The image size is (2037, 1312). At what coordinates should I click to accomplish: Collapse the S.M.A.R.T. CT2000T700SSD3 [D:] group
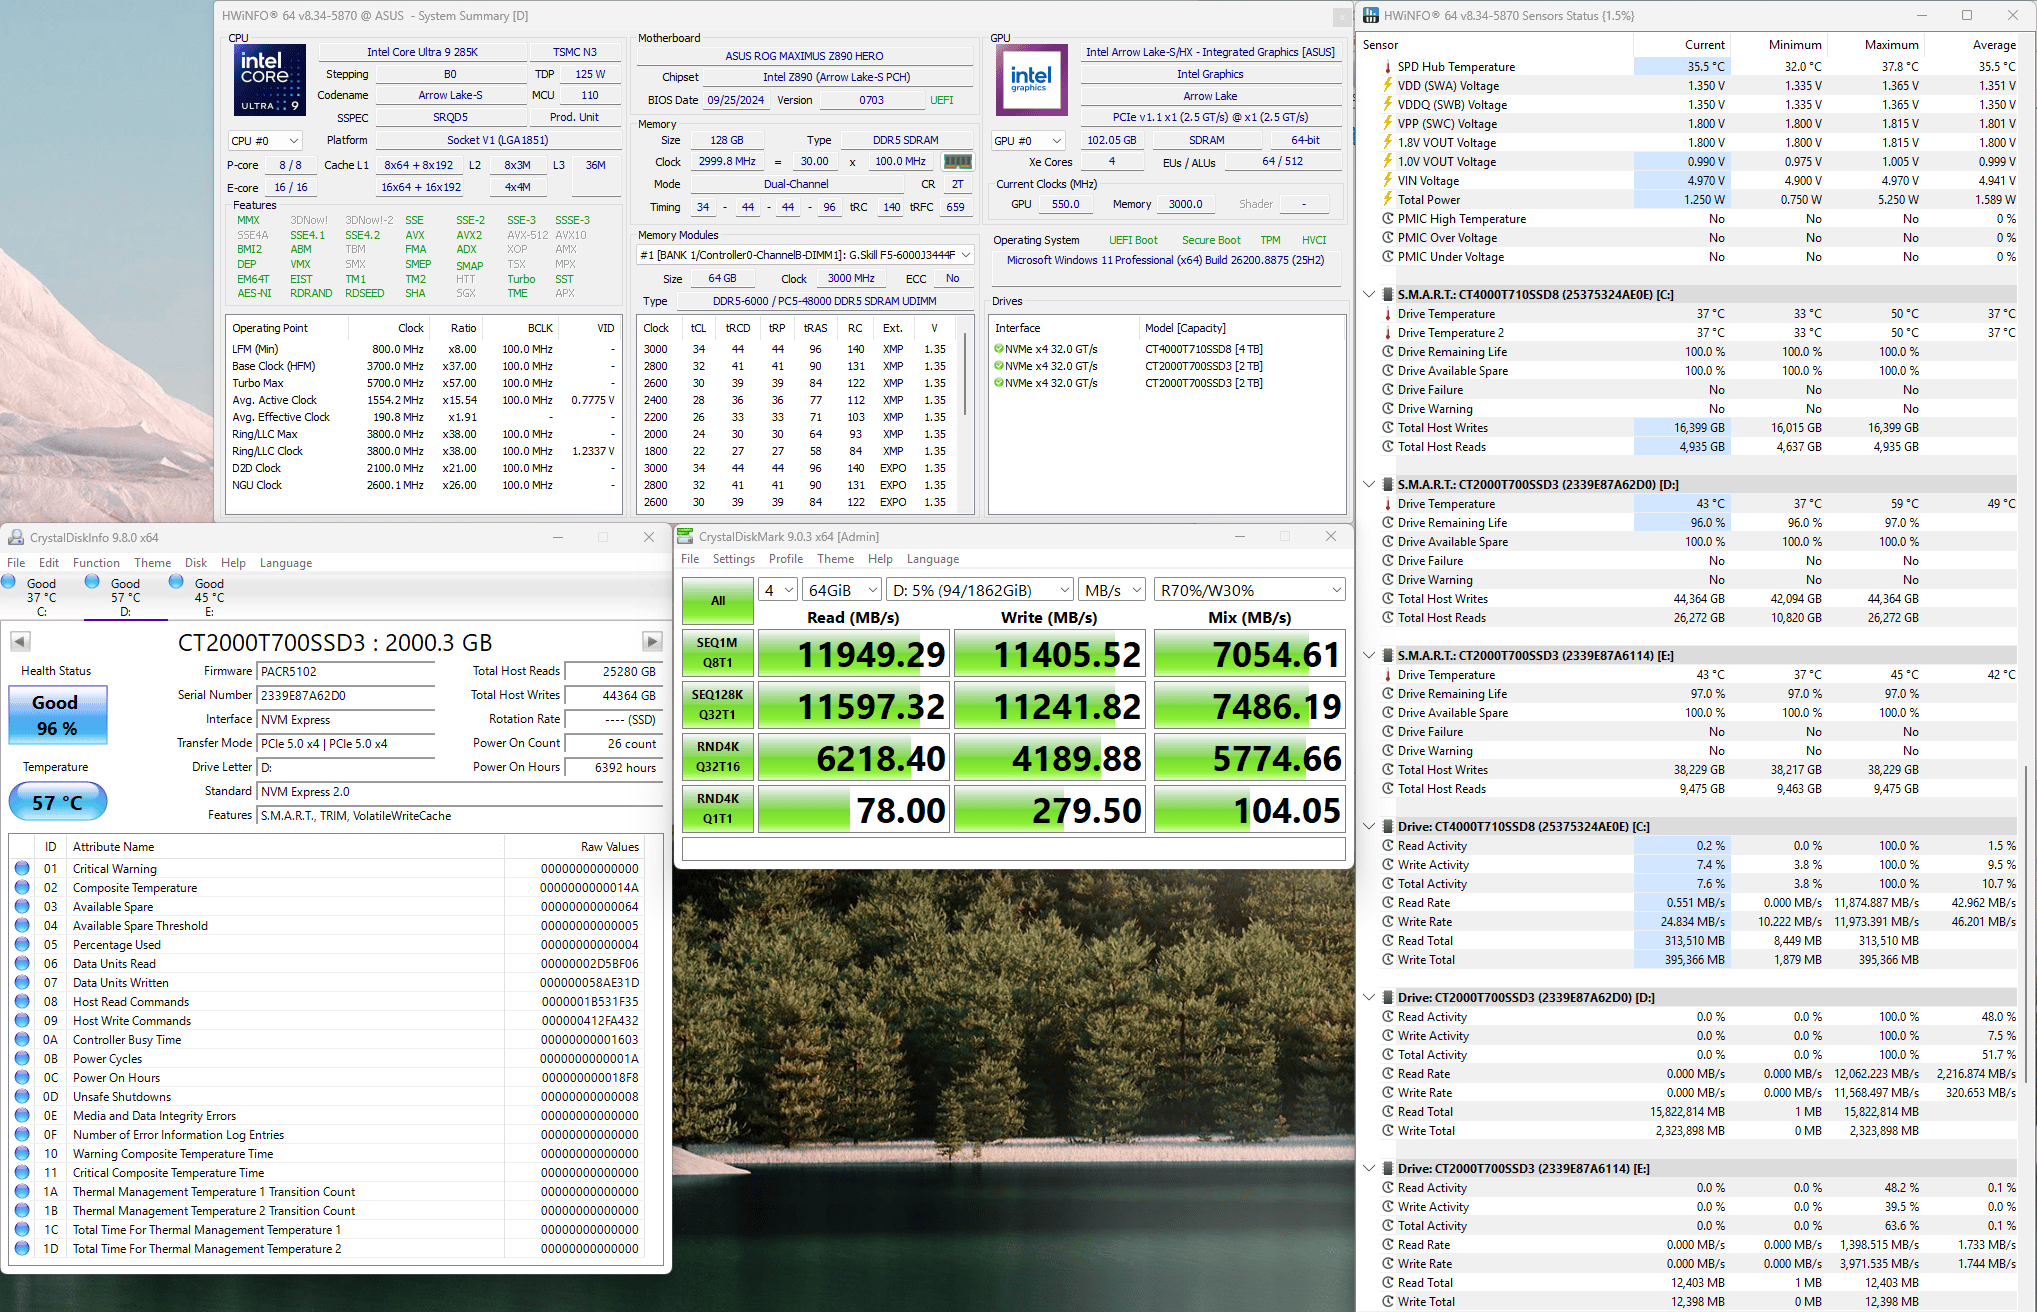pos(1369,485)
